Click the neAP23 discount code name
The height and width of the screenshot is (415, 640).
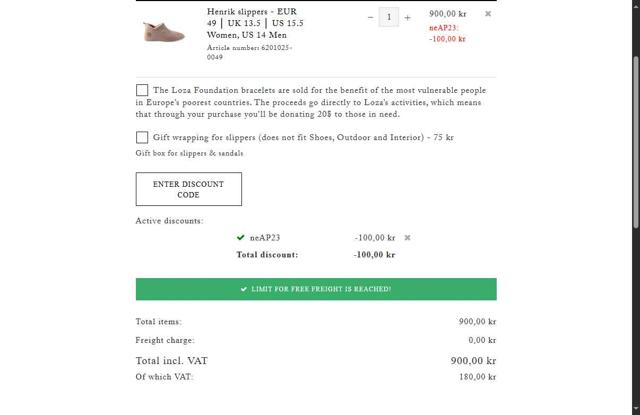tap(265, 238)
